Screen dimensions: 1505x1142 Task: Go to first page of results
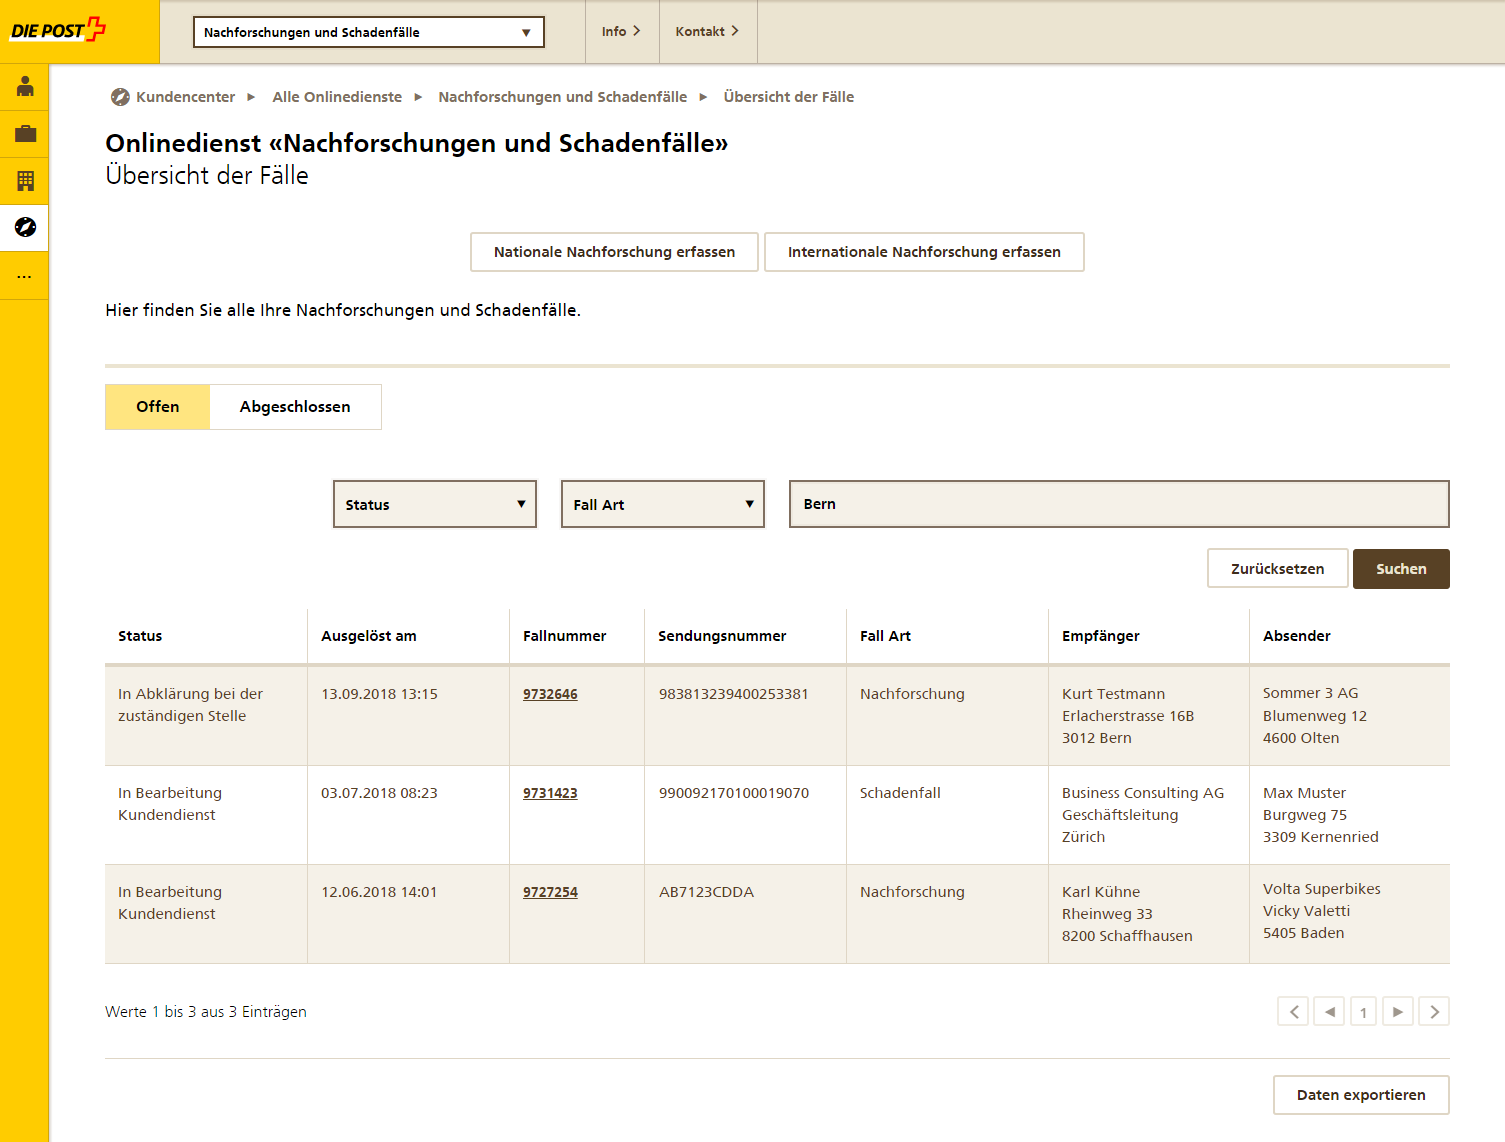tap(1293, 1012)
